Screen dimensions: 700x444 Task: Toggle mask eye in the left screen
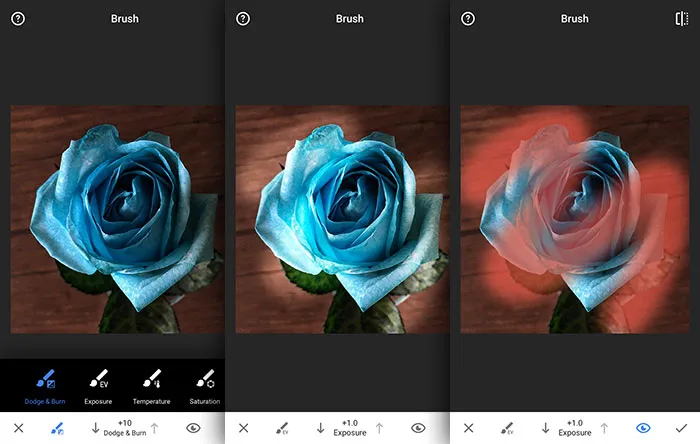tap(193, 428)
